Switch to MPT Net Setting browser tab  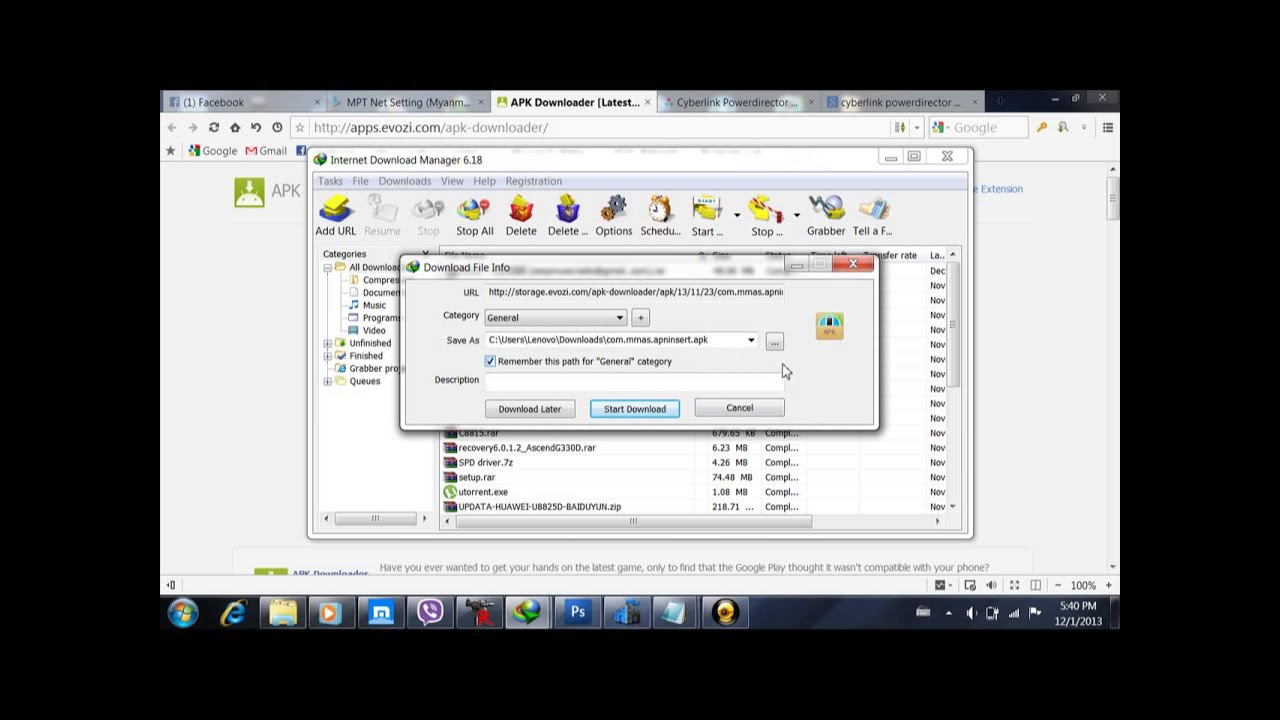pyautogui.click(x=407, y=102)
